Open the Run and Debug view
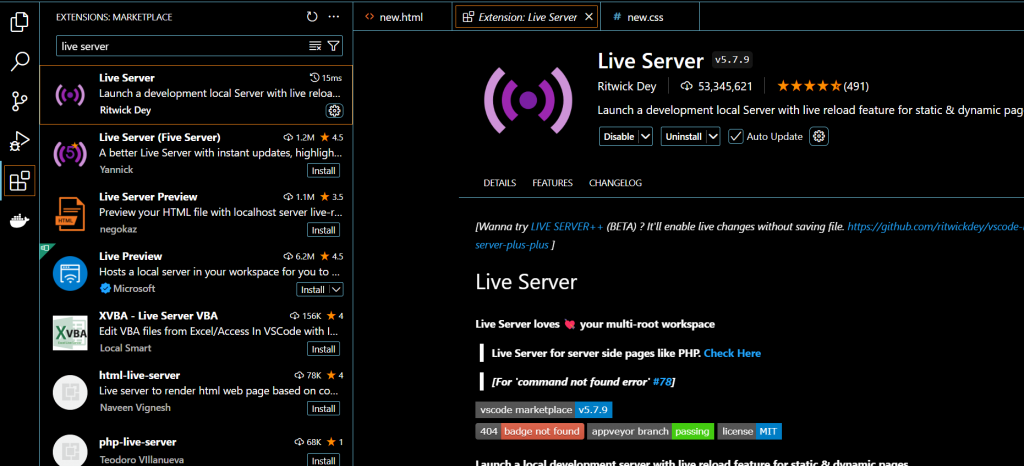Image resolution: width=1024 pixels, height=466 pixels. click(20, 141)
